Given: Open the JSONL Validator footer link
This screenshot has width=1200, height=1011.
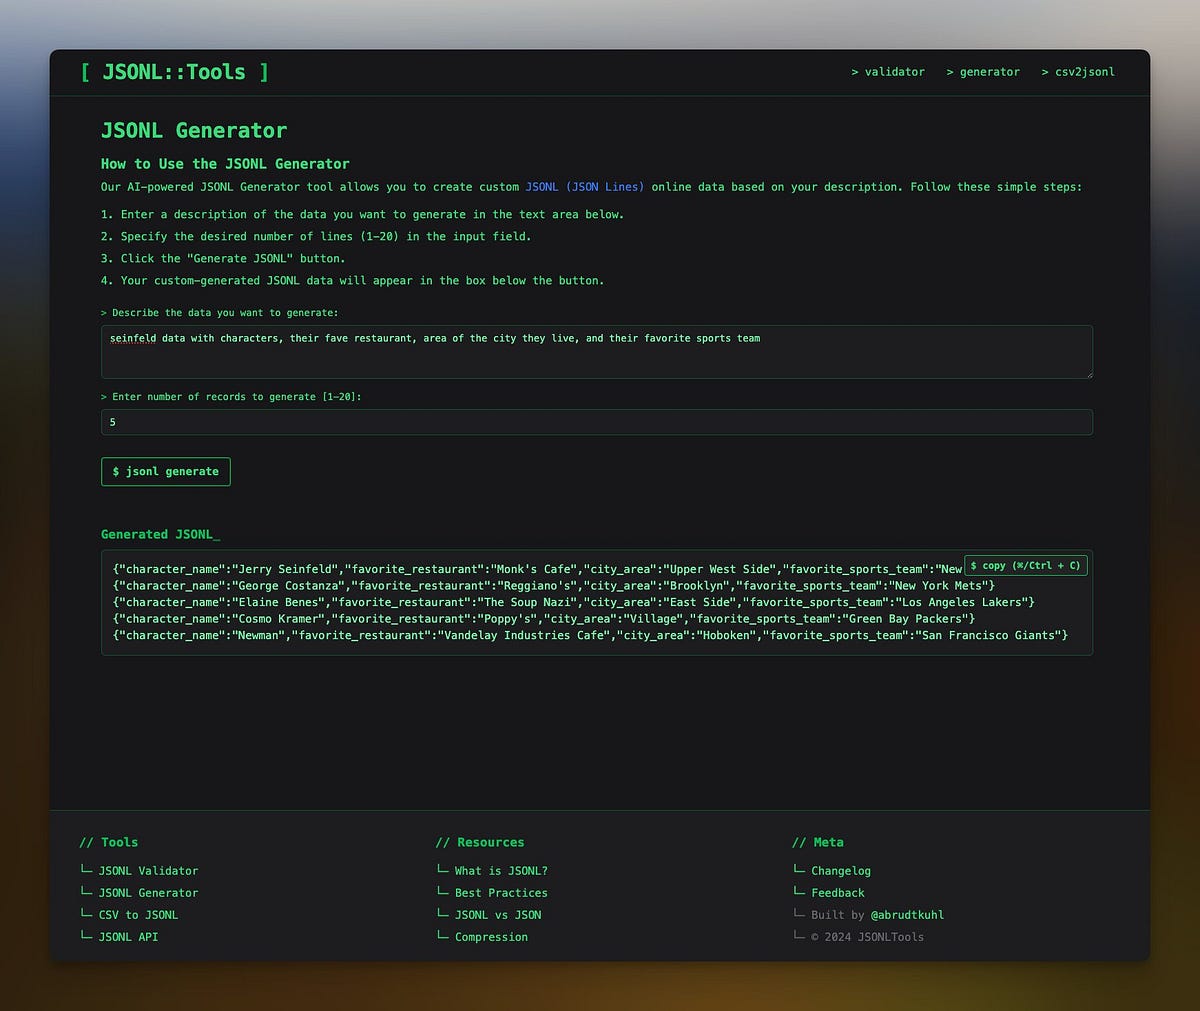Looking at the screenshot, I should tap(148, 870).
